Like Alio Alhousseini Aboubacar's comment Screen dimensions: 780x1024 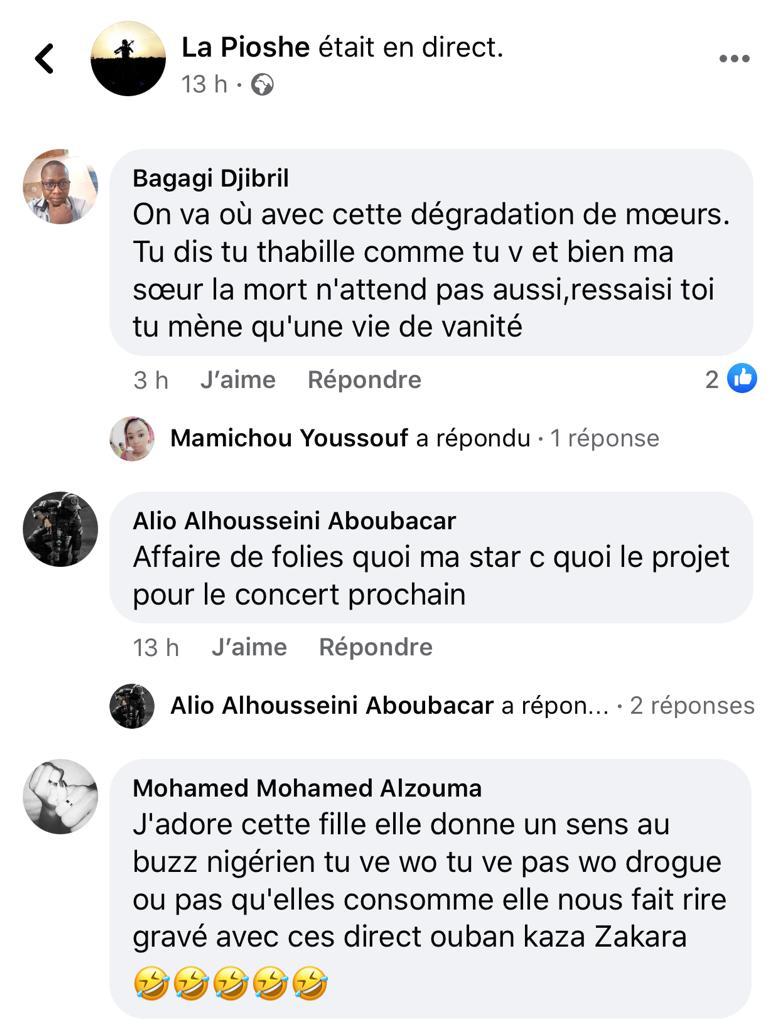coord(249,647)
